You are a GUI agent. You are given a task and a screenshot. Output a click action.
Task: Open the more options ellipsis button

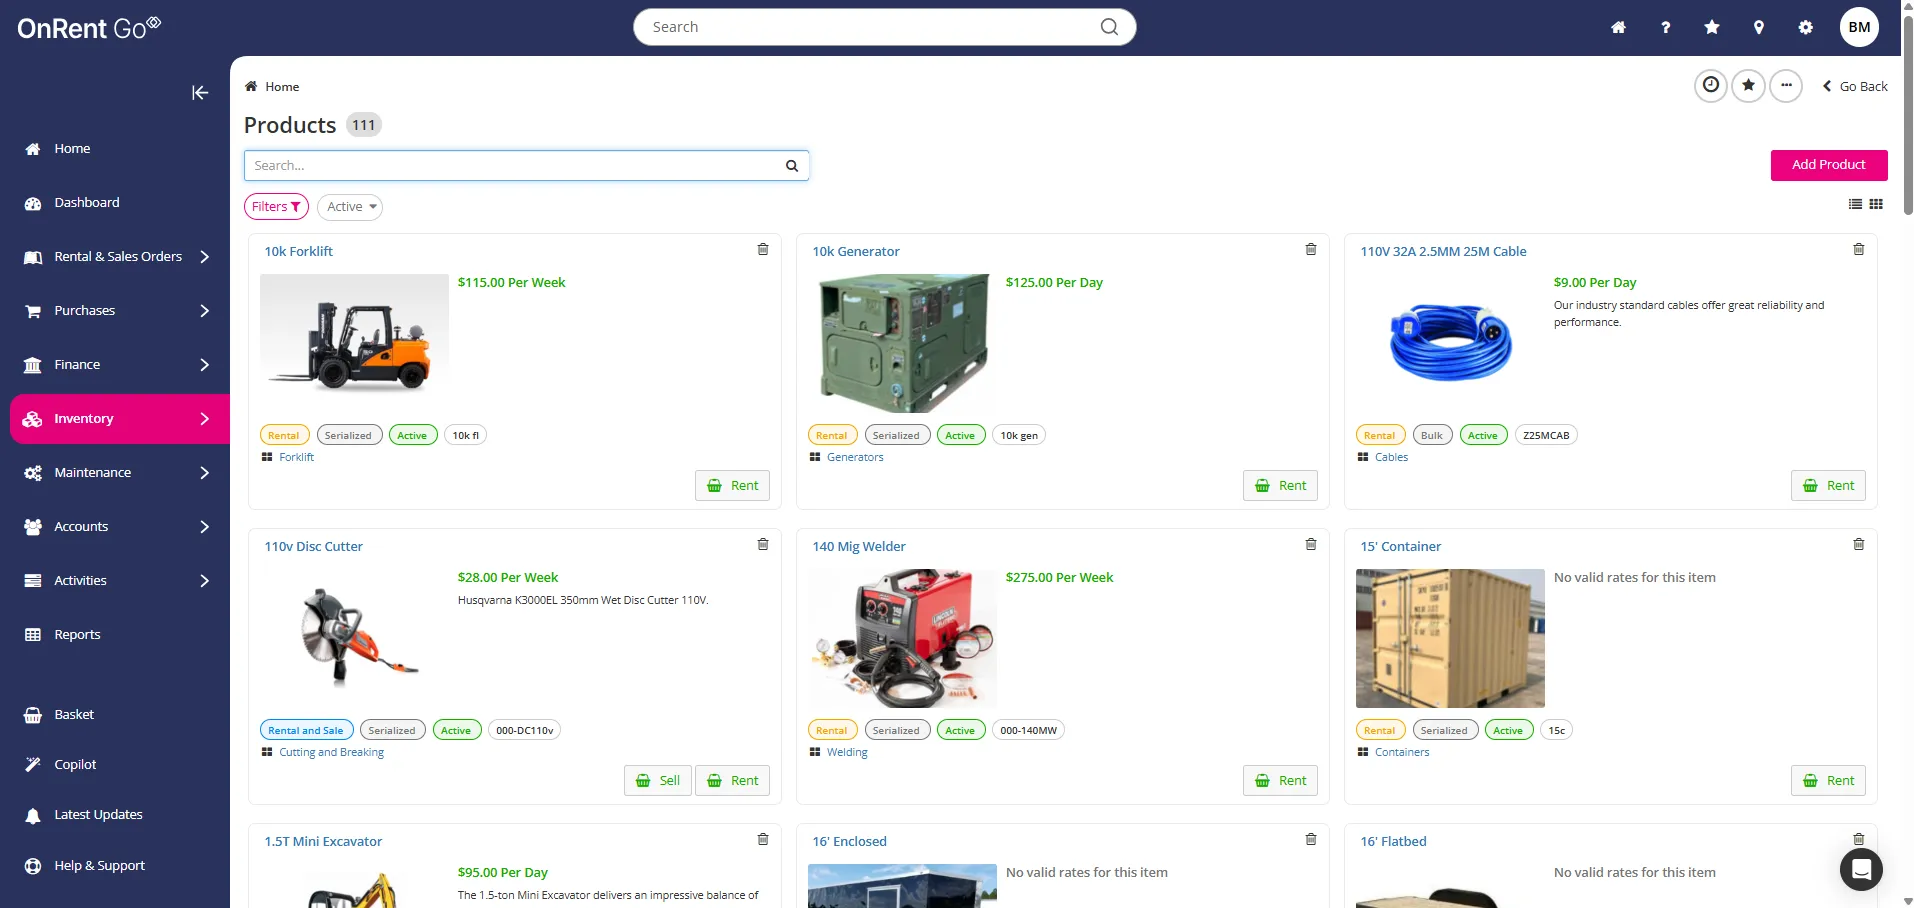(1786, 86)
